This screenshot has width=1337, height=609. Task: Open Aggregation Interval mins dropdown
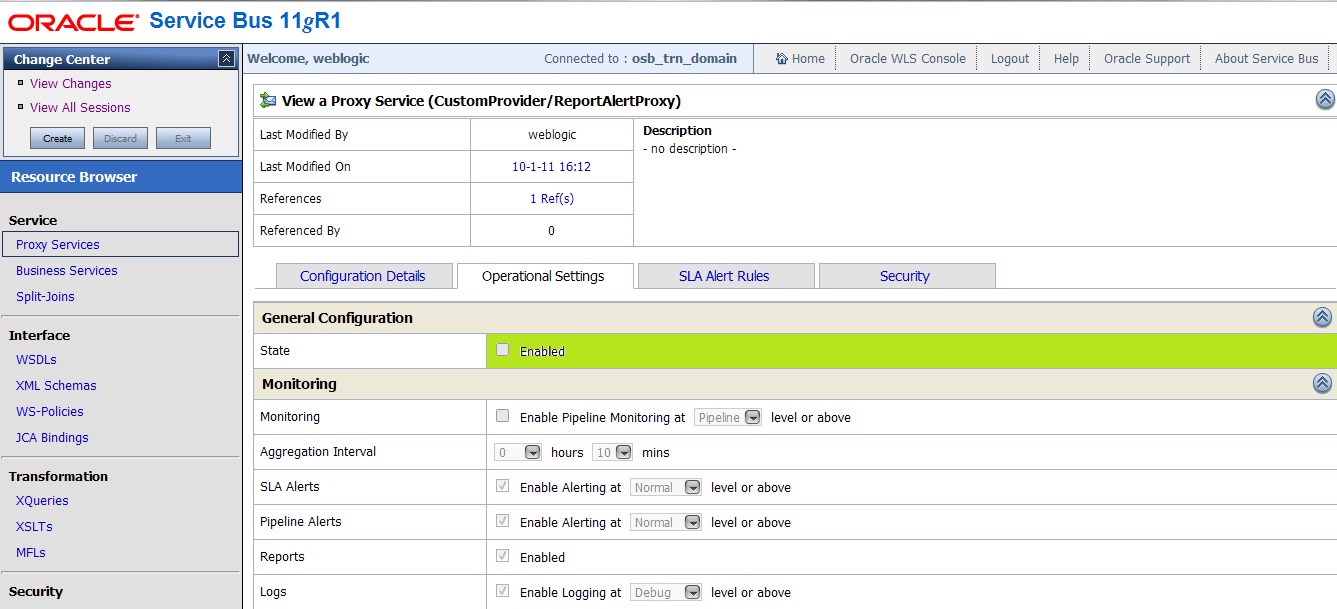pyautogui.click(x=612, y=452)
